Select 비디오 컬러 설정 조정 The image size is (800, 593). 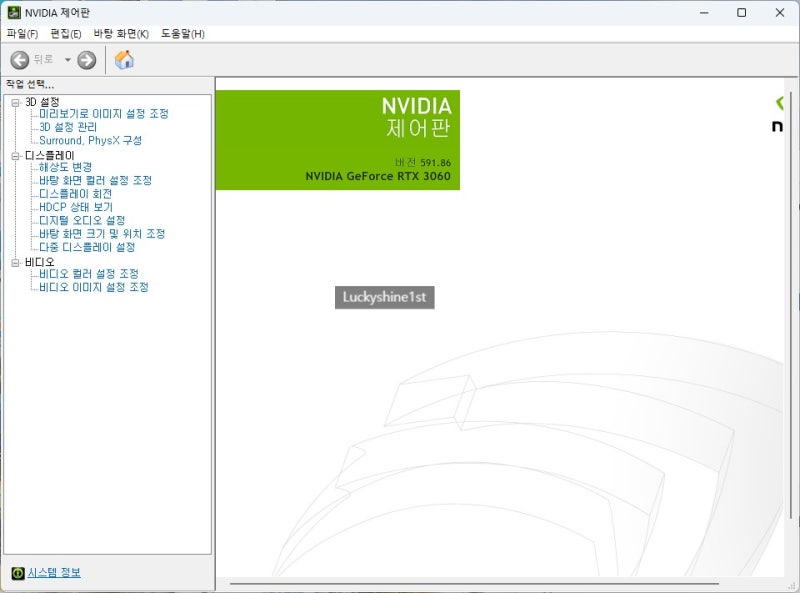(89, 274)
